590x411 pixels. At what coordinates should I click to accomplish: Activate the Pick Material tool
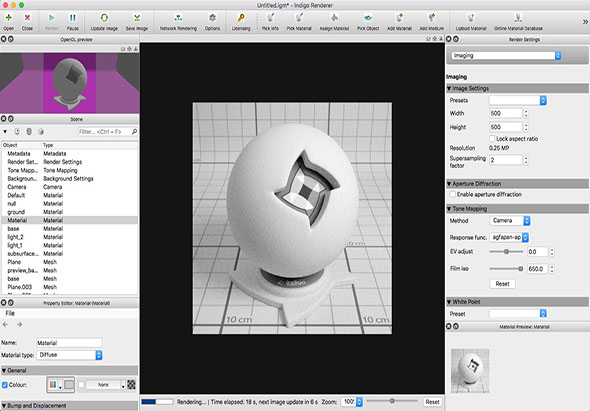click(x=299, y=21)
